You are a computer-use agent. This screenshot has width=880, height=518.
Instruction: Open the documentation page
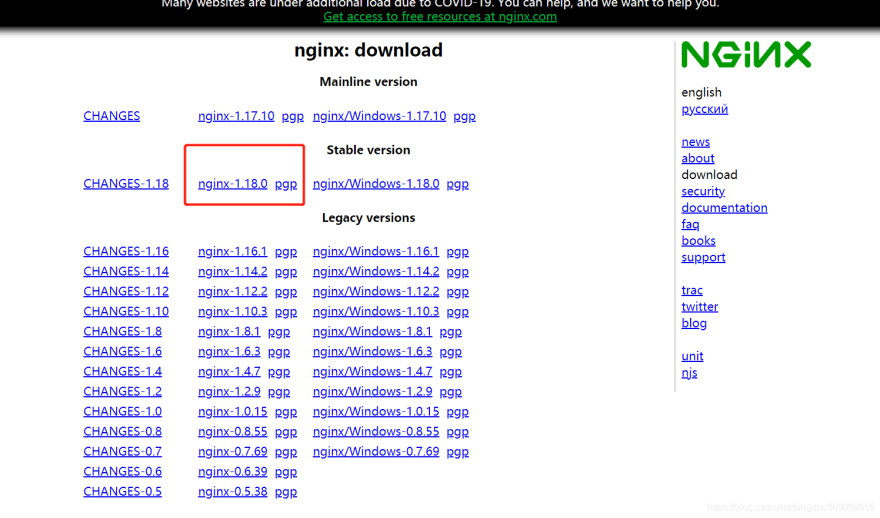tap(725, 208)
